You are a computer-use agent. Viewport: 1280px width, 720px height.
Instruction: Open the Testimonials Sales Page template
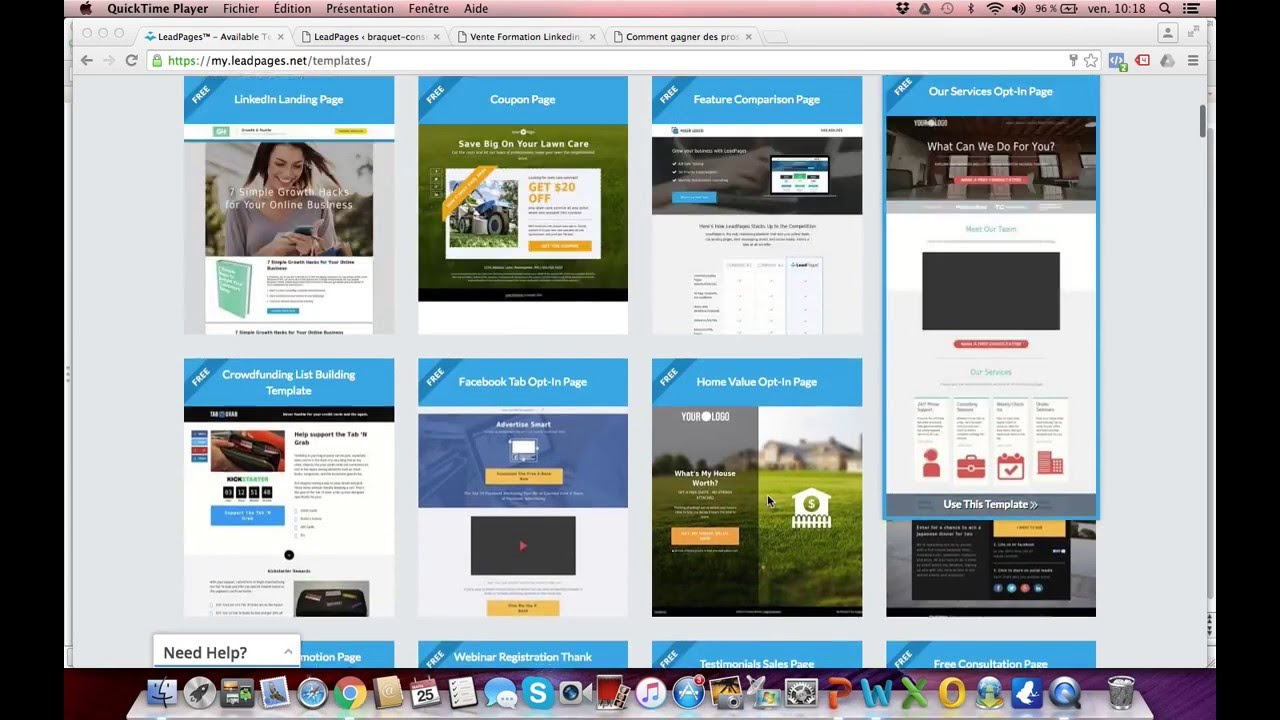point(757,655)
